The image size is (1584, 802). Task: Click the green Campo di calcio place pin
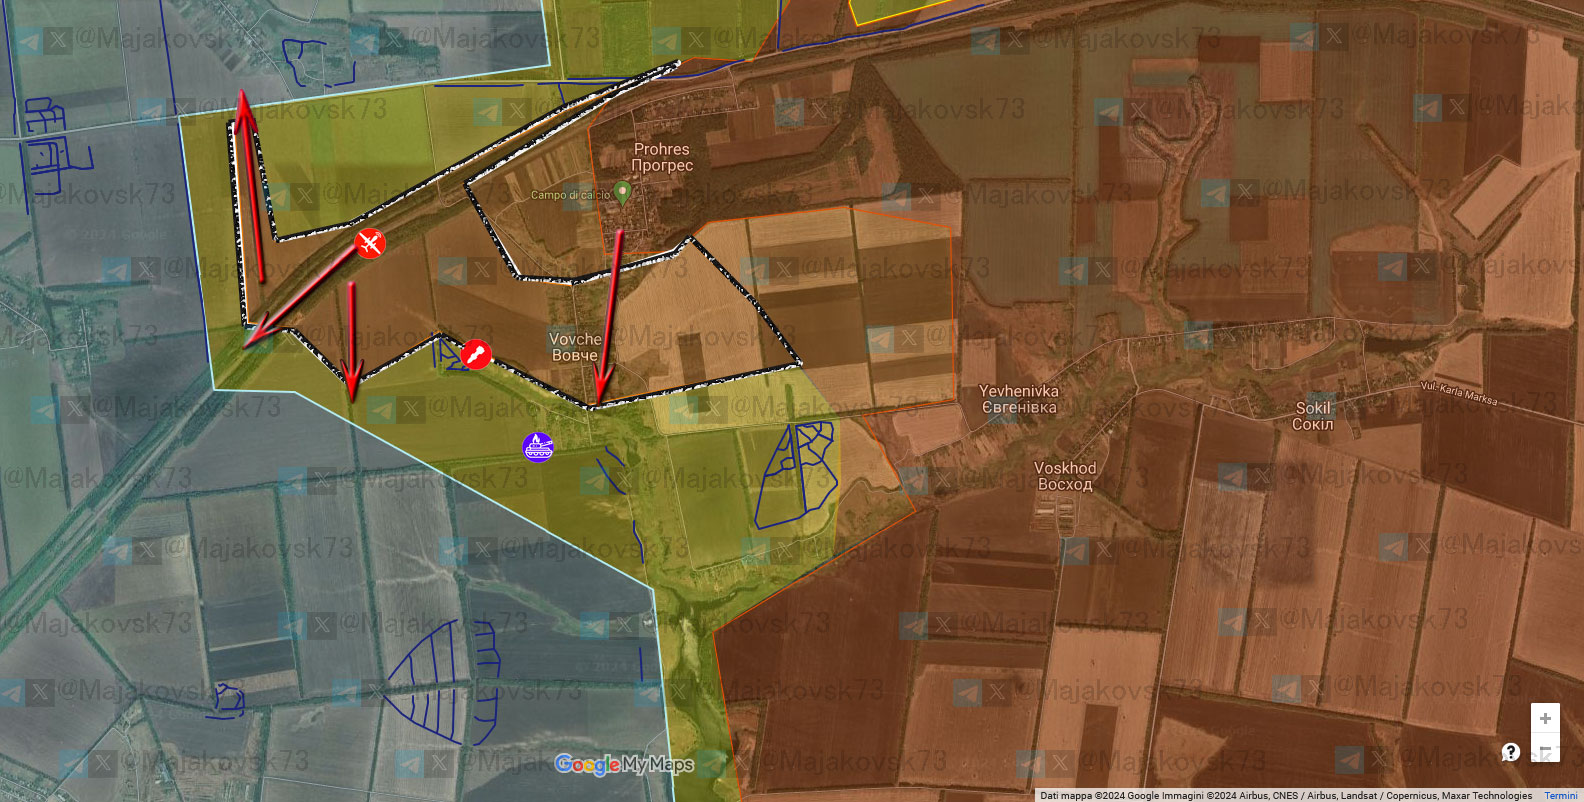pyautogui.click(x=623, y=192)
